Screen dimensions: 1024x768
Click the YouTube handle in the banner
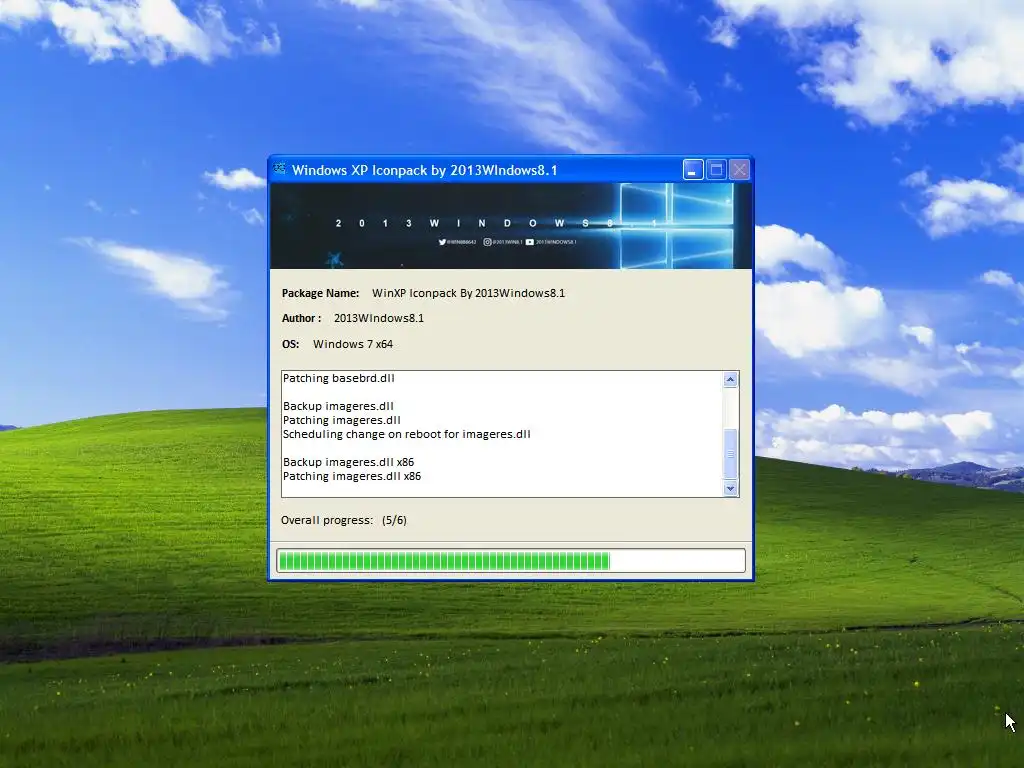click(551, 242)
